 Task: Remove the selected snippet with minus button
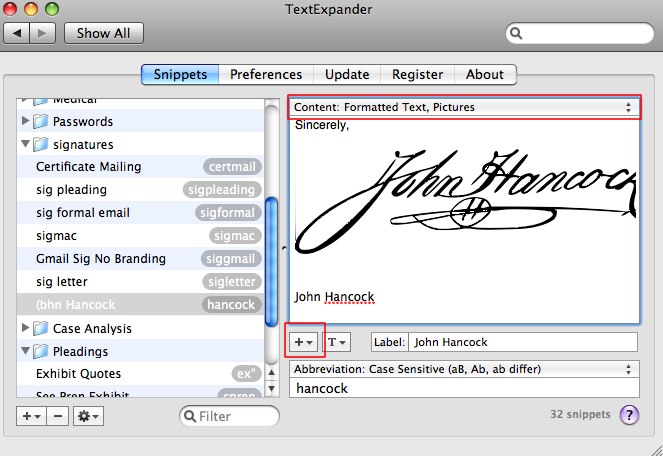(x=58, y=415)
